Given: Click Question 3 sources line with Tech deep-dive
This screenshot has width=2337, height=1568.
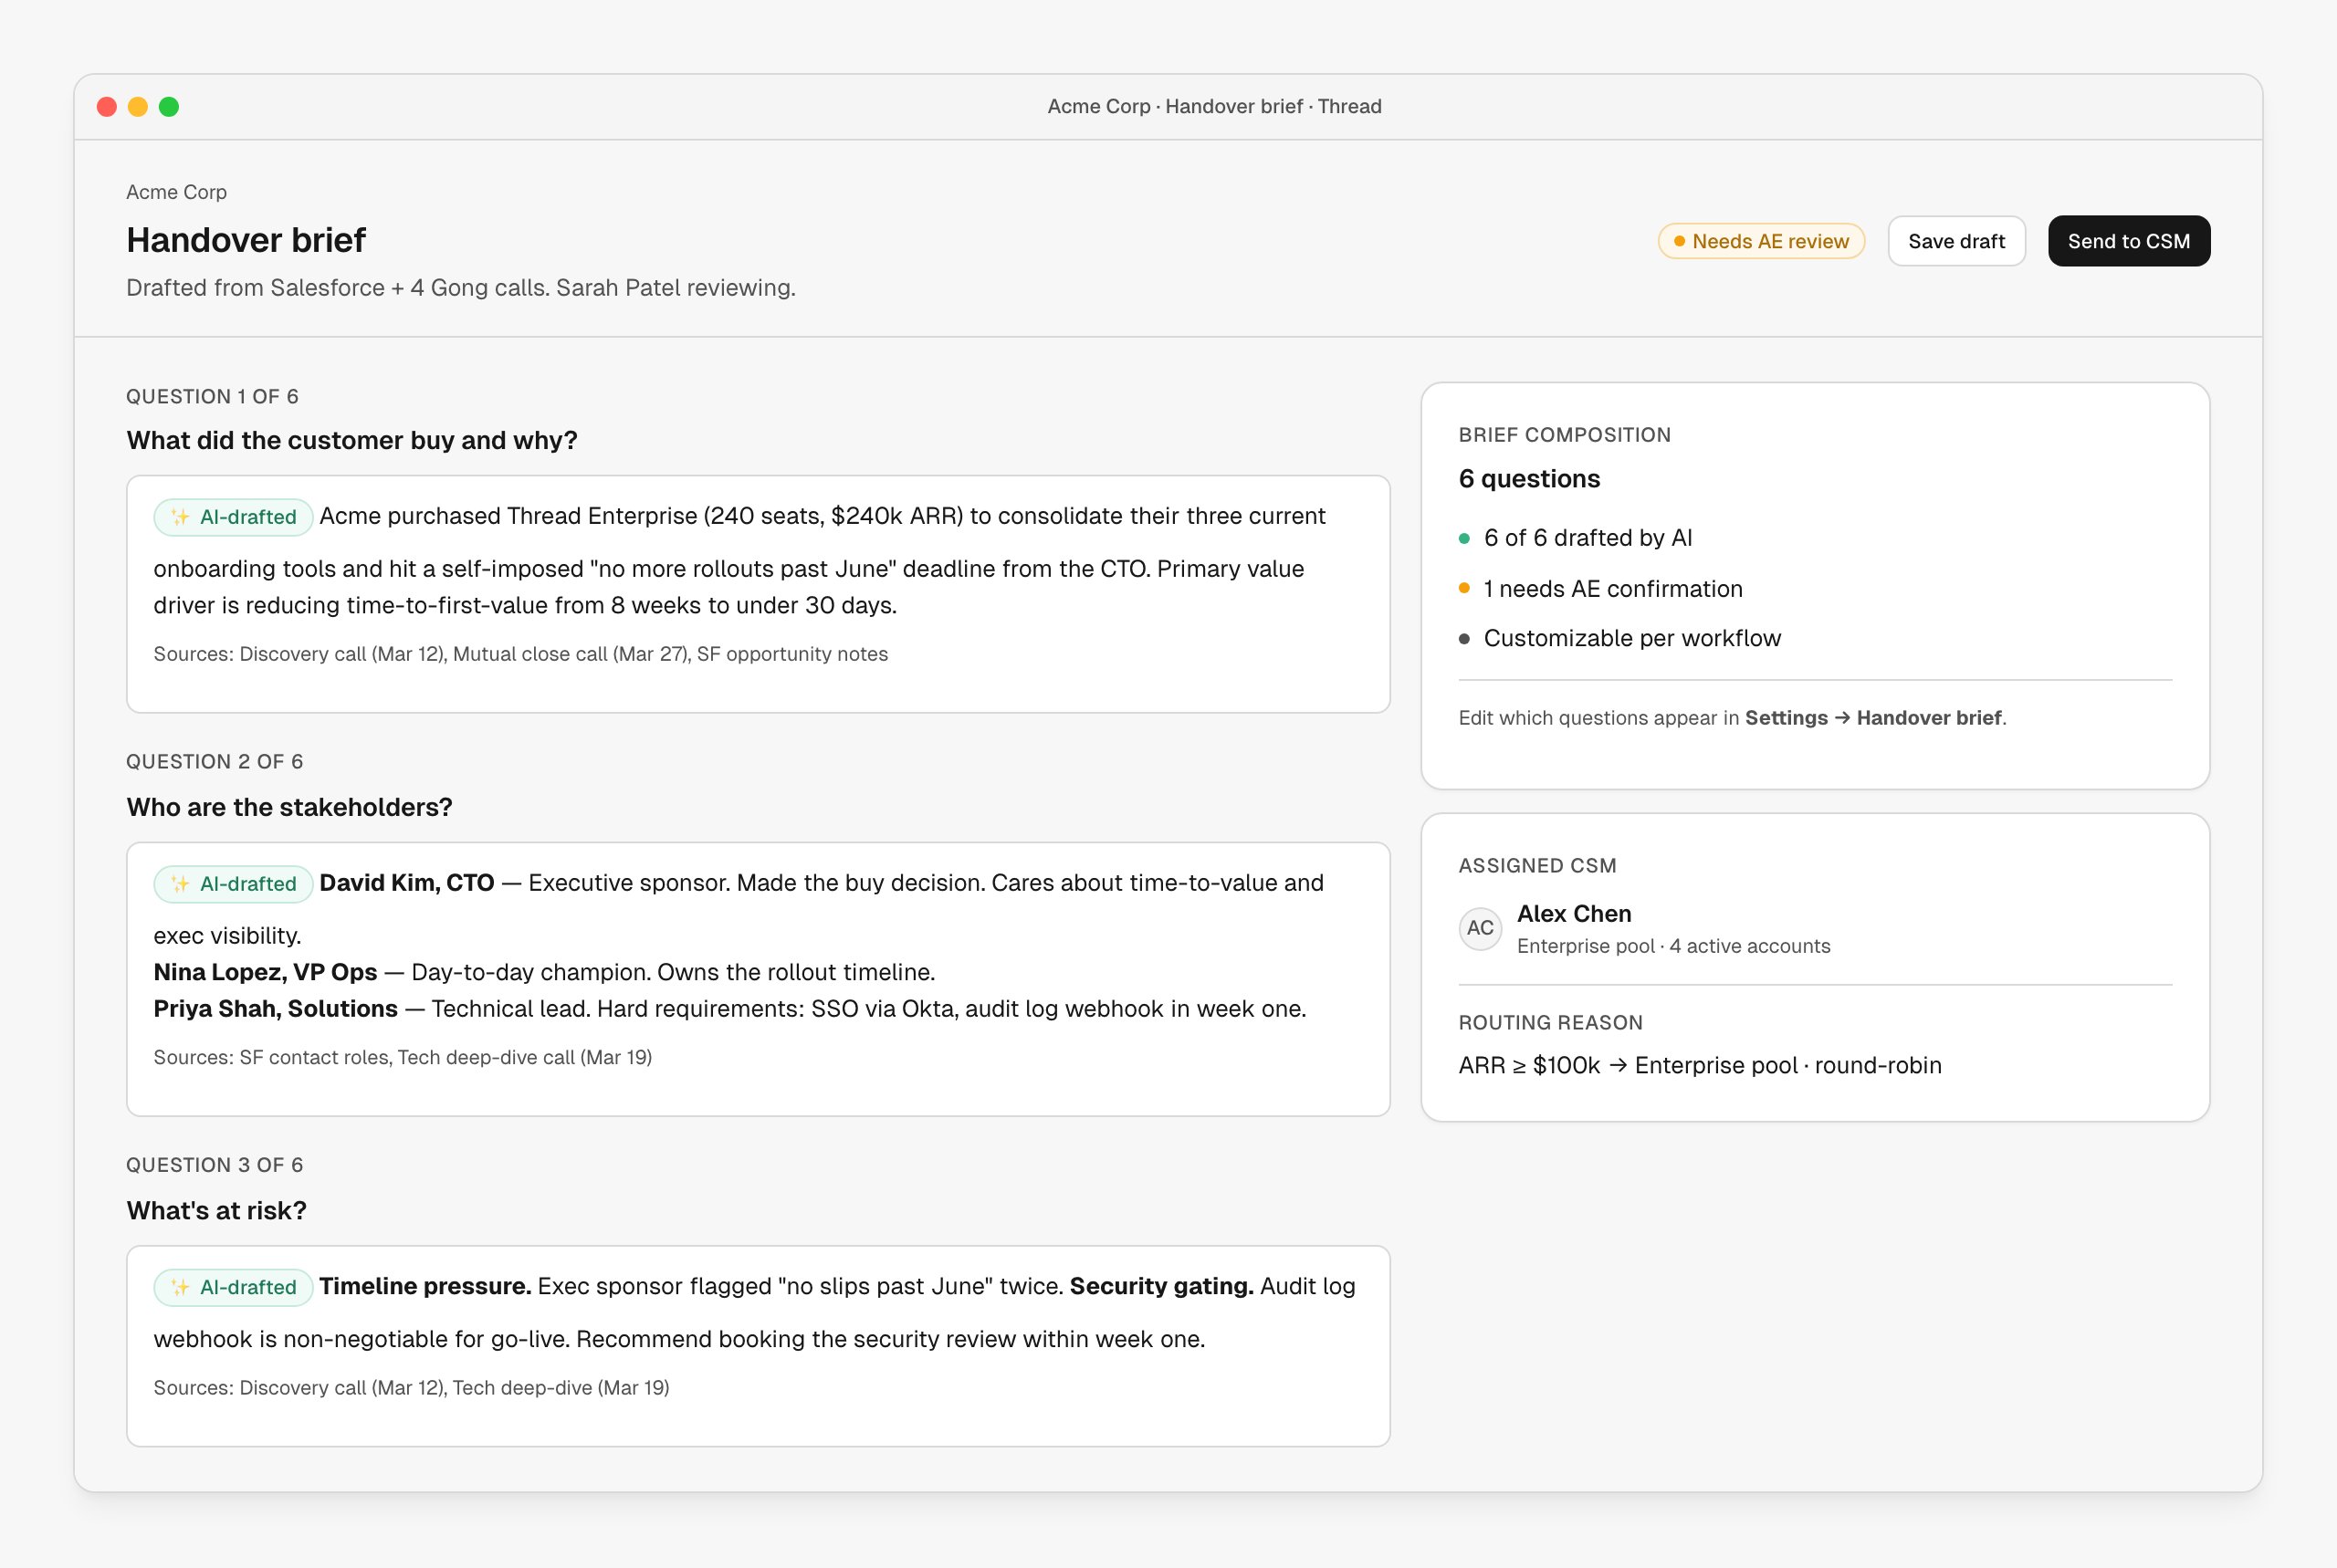Looking at the screenshot, I should [x=411, y=1387].
